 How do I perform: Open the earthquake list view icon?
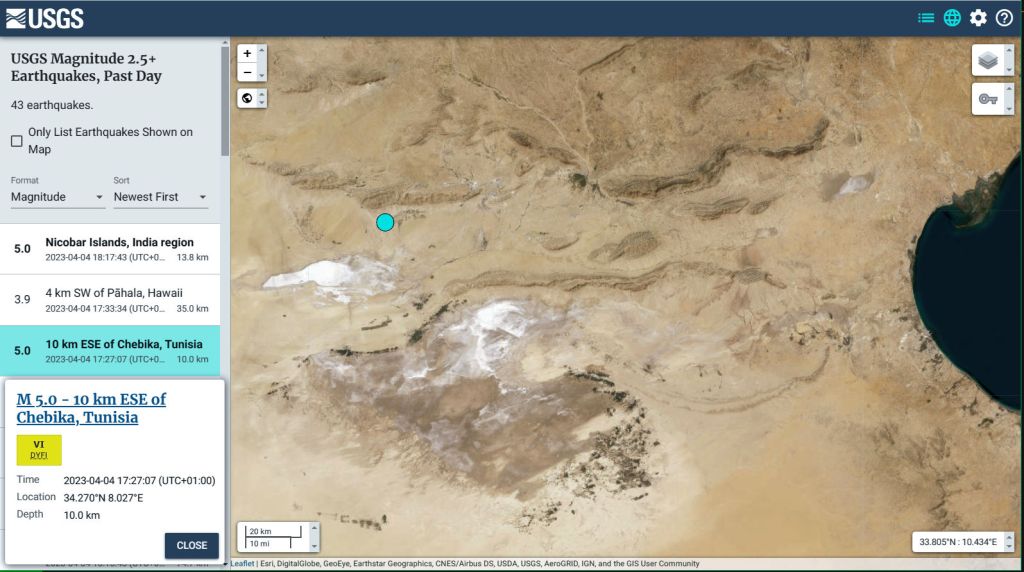click(x=926, y=18)
